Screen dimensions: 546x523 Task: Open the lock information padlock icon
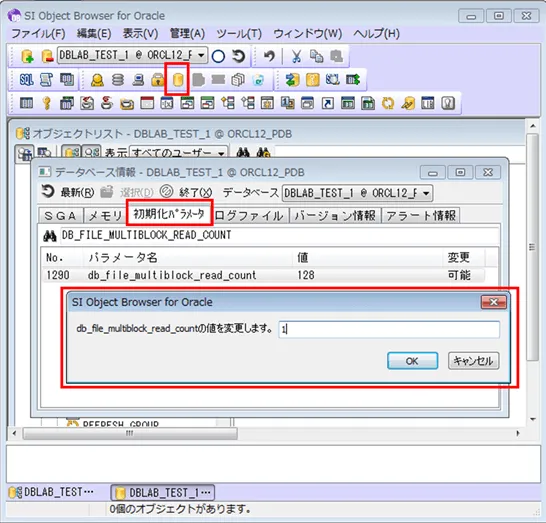(157, 80)
